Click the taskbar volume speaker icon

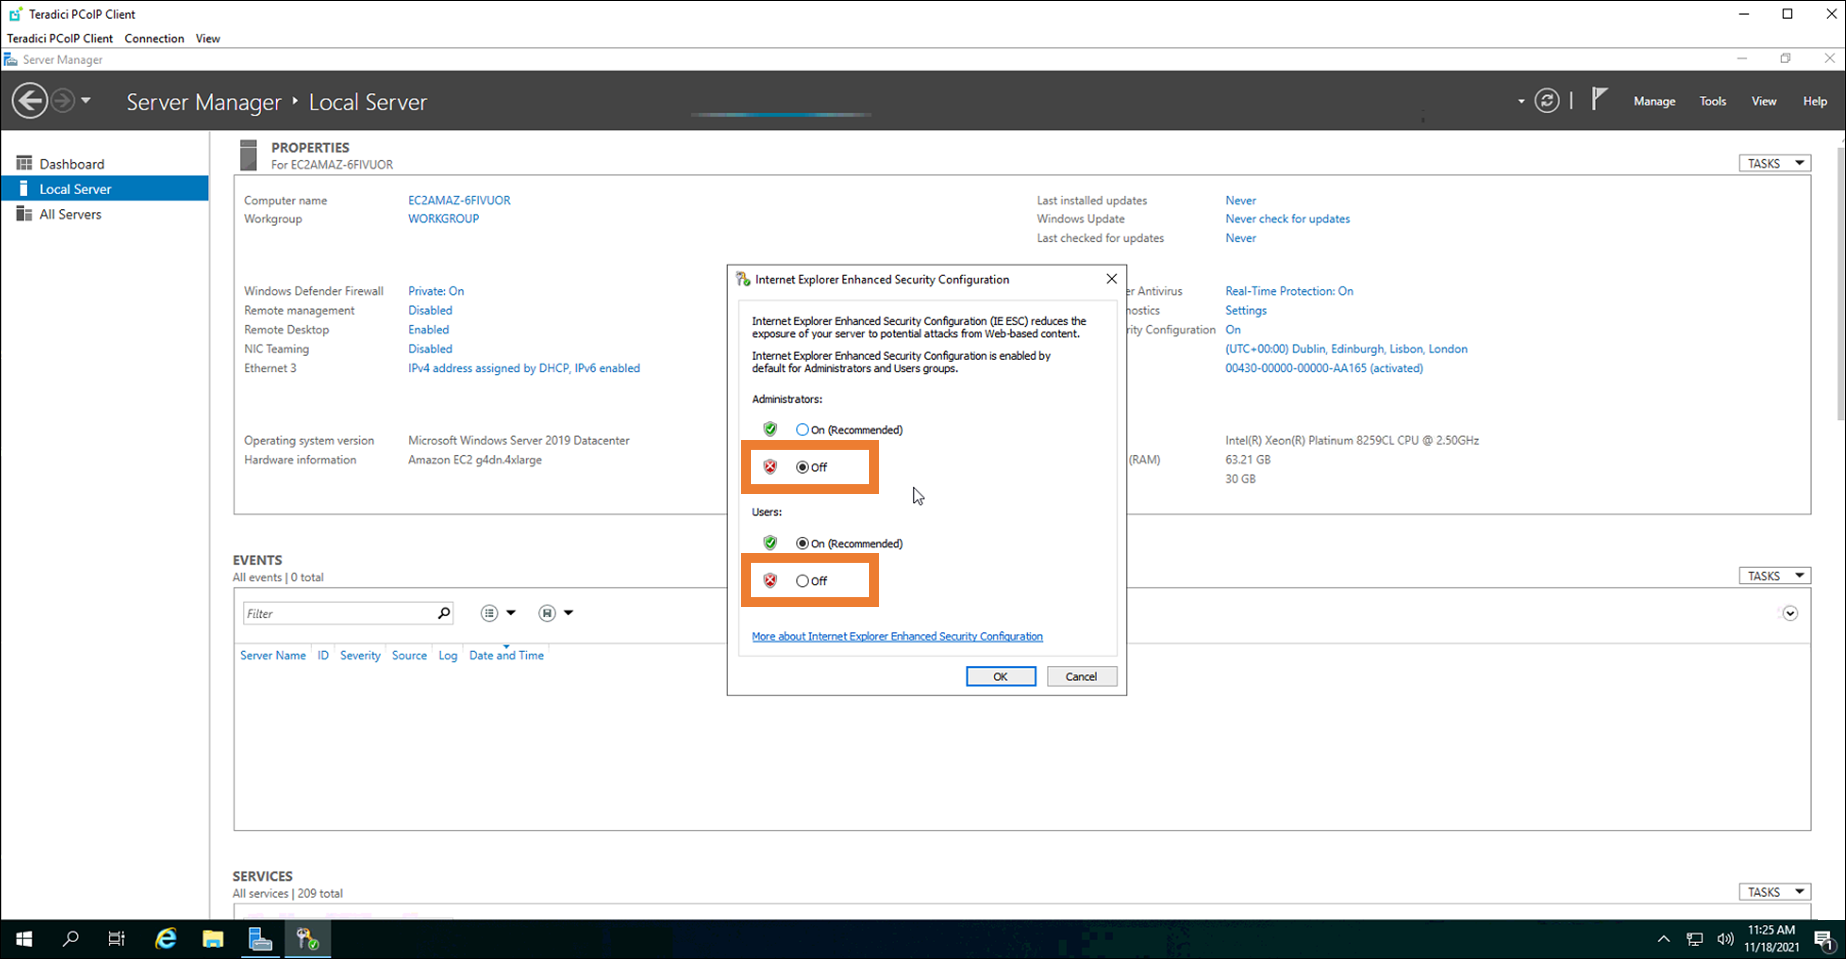pos(1725,939)
